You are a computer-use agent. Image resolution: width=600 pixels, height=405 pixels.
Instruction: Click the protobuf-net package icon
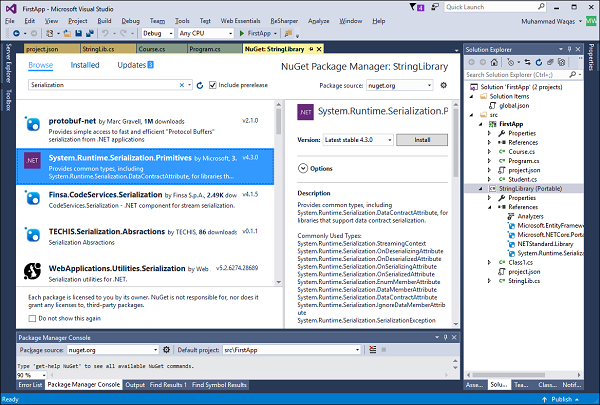pos(31,125)
